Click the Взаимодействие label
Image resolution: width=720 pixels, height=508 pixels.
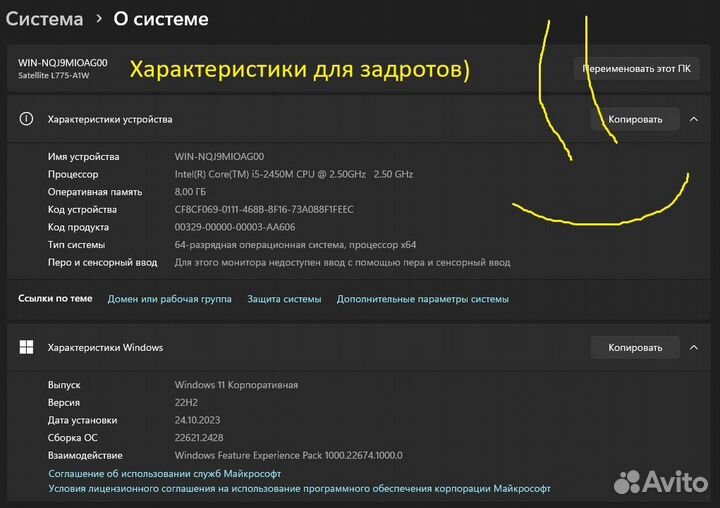tap(85, 455)
